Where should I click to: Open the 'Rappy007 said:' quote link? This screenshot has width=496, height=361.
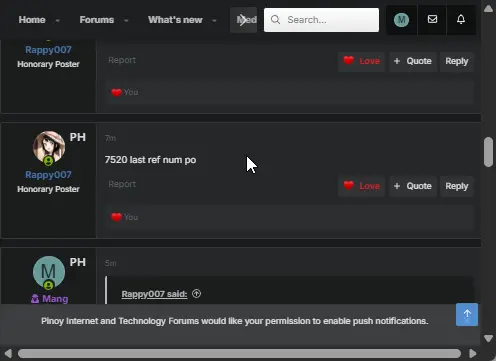click(x=154, y=294)
